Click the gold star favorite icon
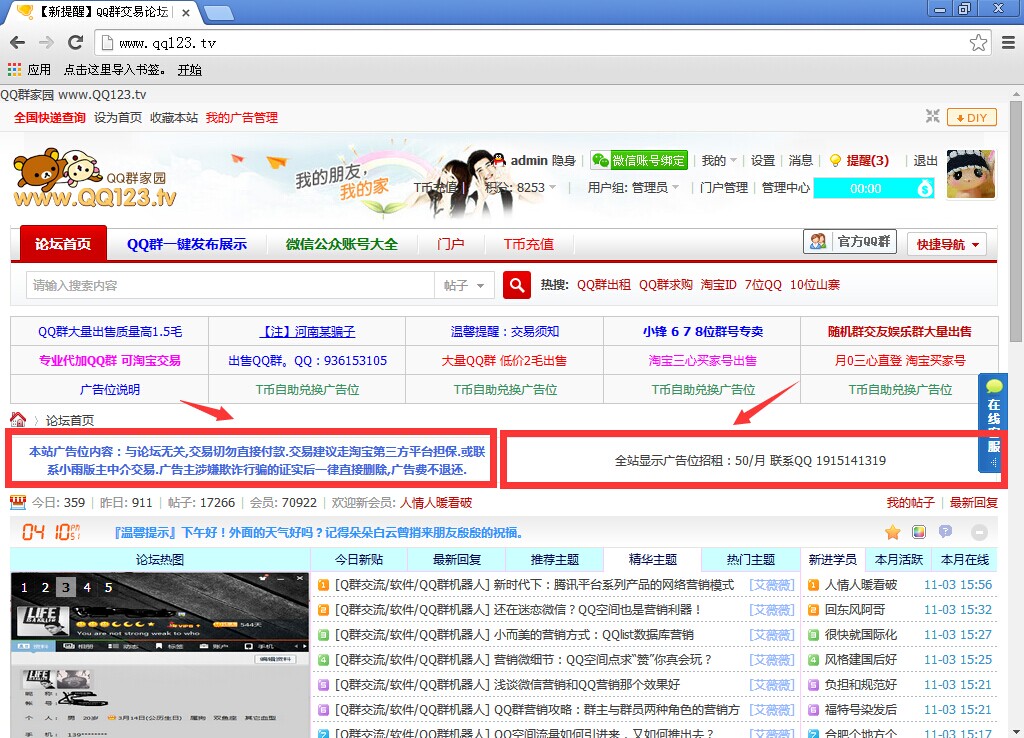Viewport: 1024px width, 738px height. 893,532
